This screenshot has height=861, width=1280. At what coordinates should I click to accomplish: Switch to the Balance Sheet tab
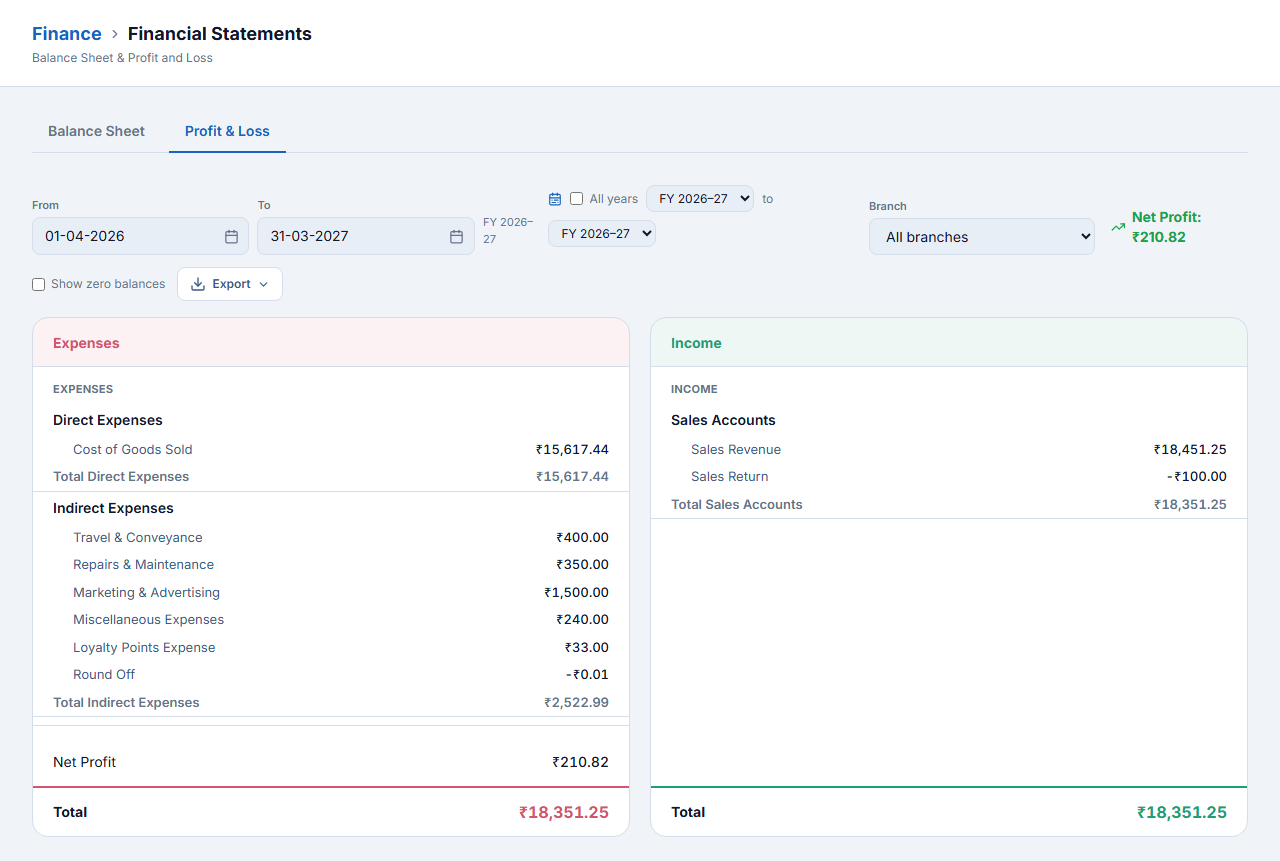96,131
